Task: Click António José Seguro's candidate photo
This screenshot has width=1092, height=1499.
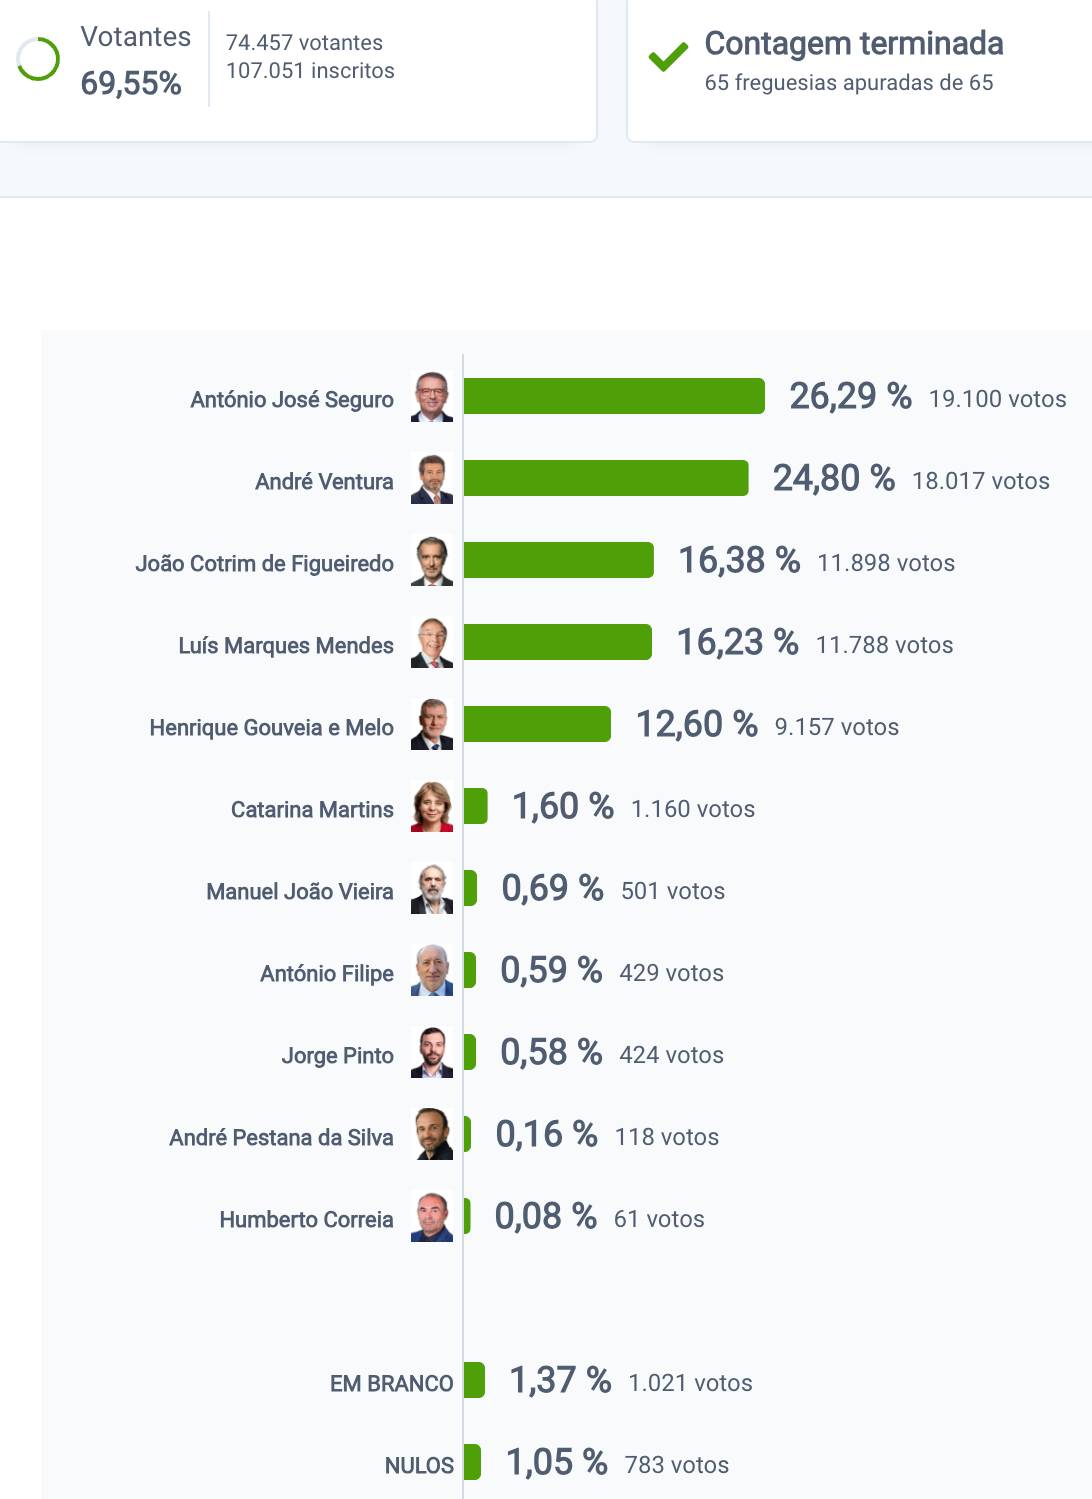Action: [432, 397]
